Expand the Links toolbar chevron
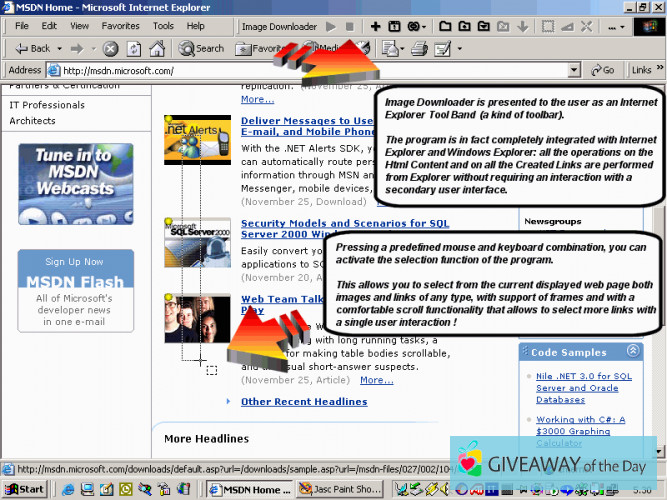667x500 pixels. pos(659,70)
